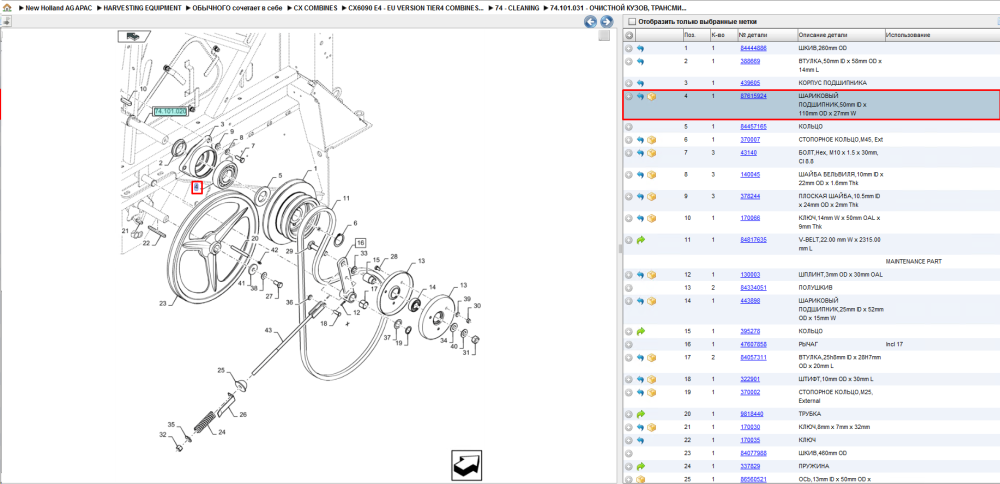The image size is (1000, 484).
Task: Open 'CX6090 E4 - EU VERSION TIER4' breadcrumb
Action: click(x=416, y=8)
